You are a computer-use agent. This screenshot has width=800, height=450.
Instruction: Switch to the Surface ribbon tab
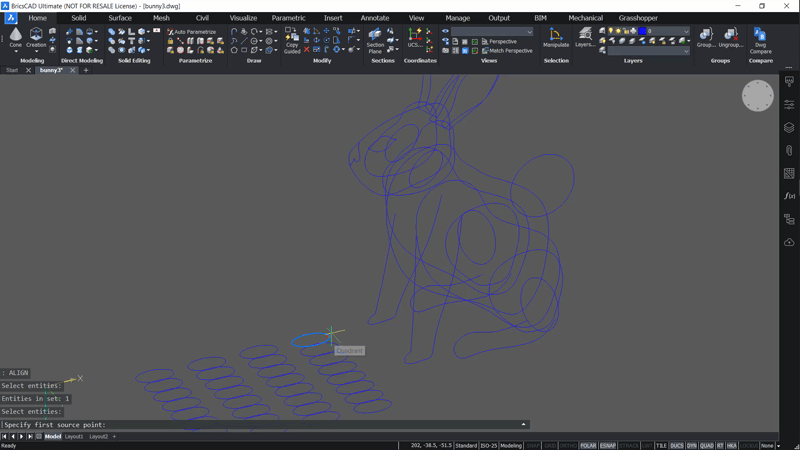click(120, 18)
